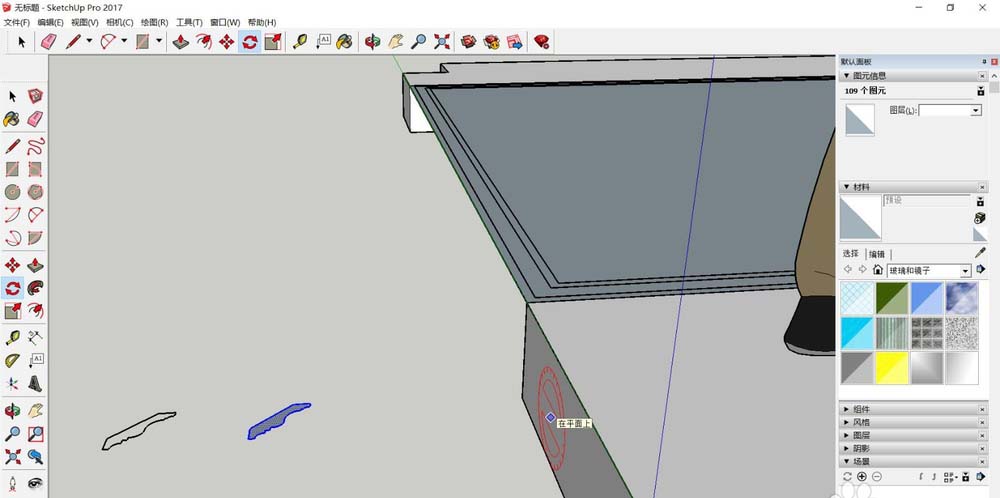Open the 窗口(W) menu
The image size is (1000, 498).
tap(225, 22)
